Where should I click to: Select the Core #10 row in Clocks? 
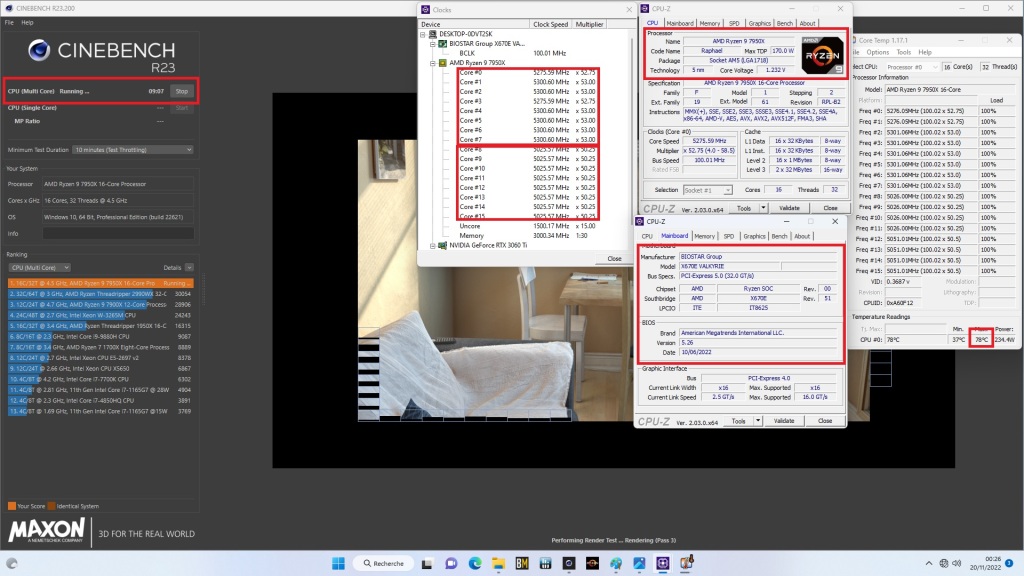(527, 168)
